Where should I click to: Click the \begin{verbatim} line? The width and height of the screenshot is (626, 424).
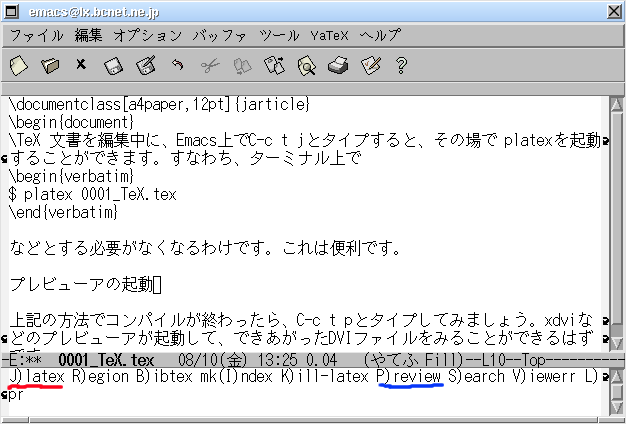pyautogui.click(x=71, y=176)
